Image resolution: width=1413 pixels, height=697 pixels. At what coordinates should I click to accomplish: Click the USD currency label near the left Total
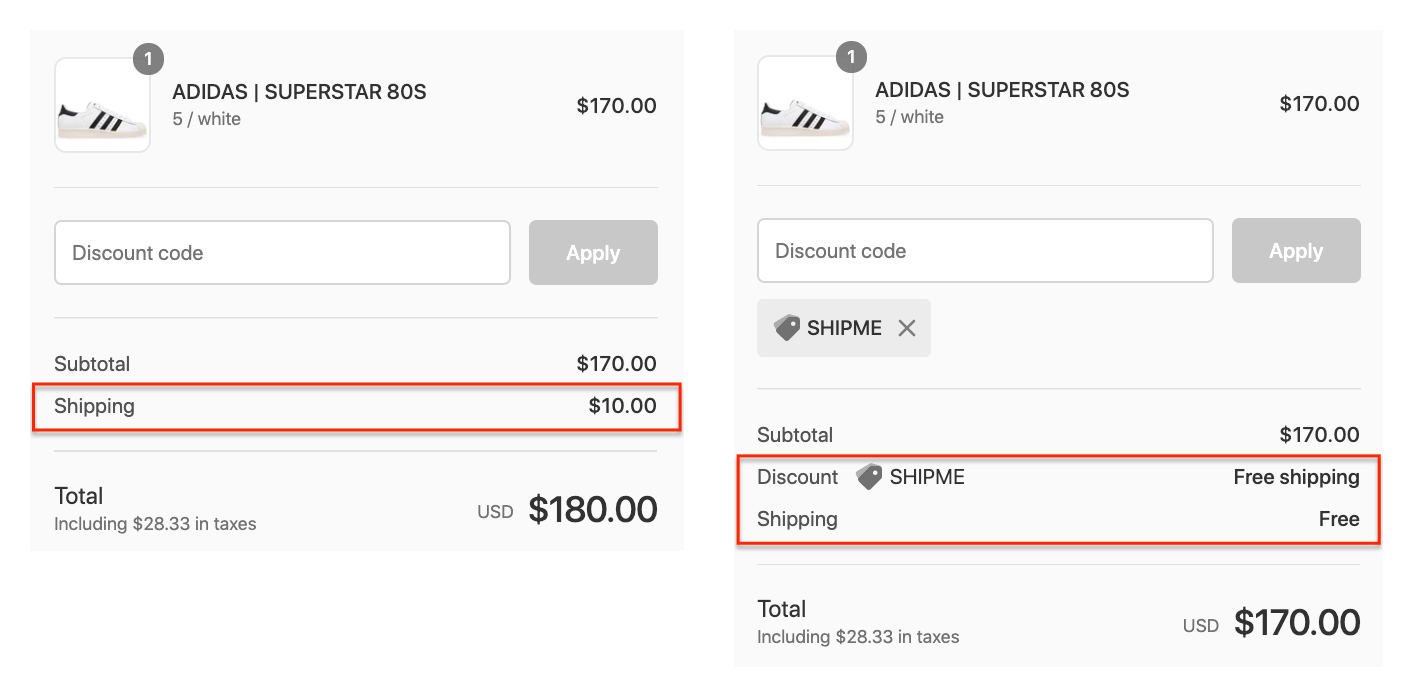point(494,511)
